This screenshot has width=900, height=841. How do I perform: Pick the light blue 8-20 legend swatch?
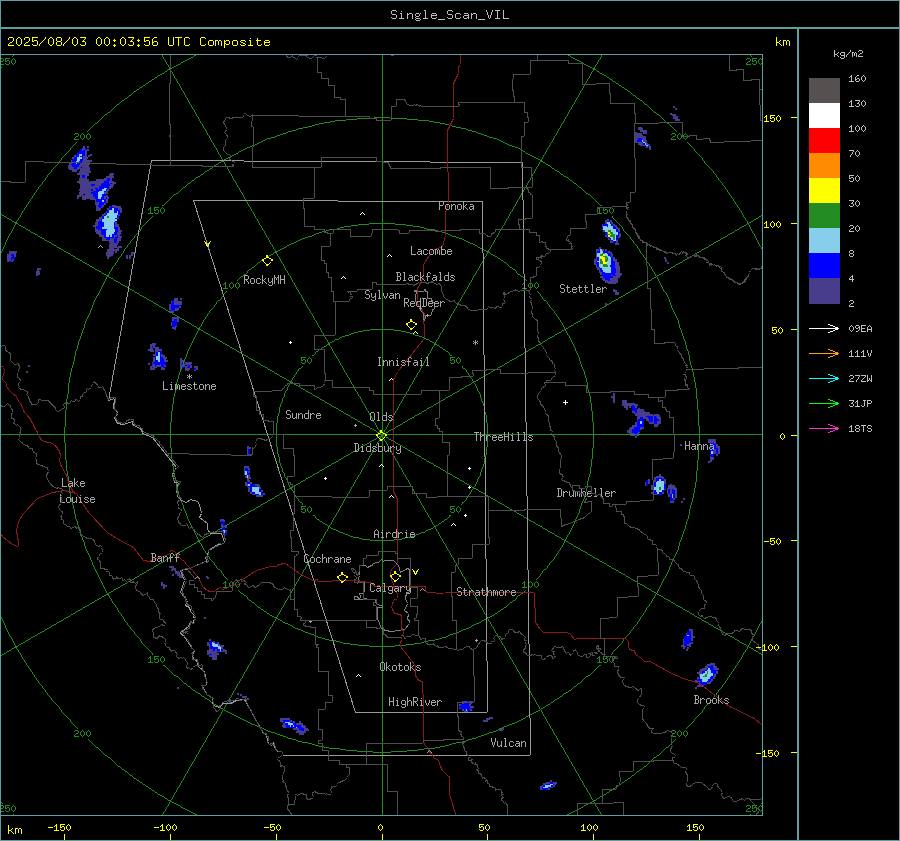coord(824,241)
